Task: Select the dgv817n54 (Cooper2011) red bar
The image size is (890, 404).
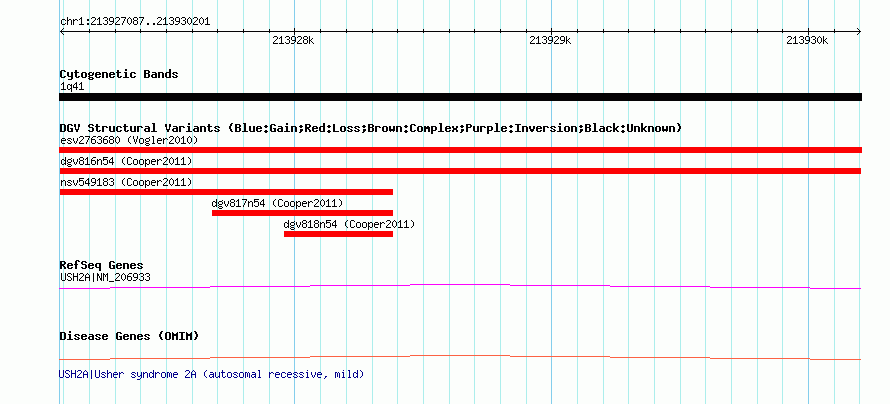Action: (303, 213)
